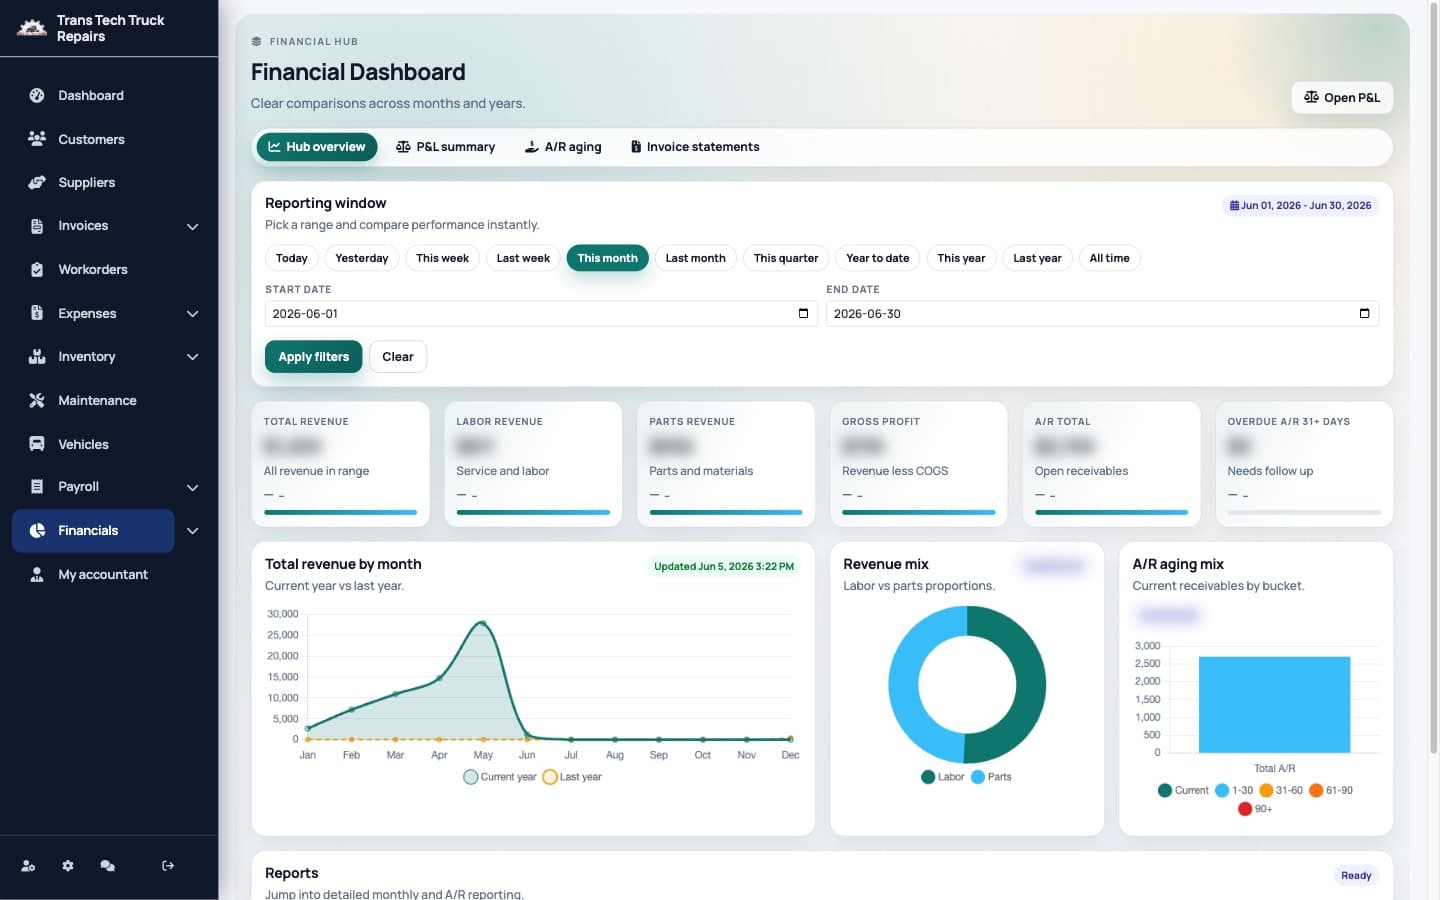Expand the Invoices submenu chevron
Image resolution: width=1440 pixels, height=900 pixels.
pos(193,227)
